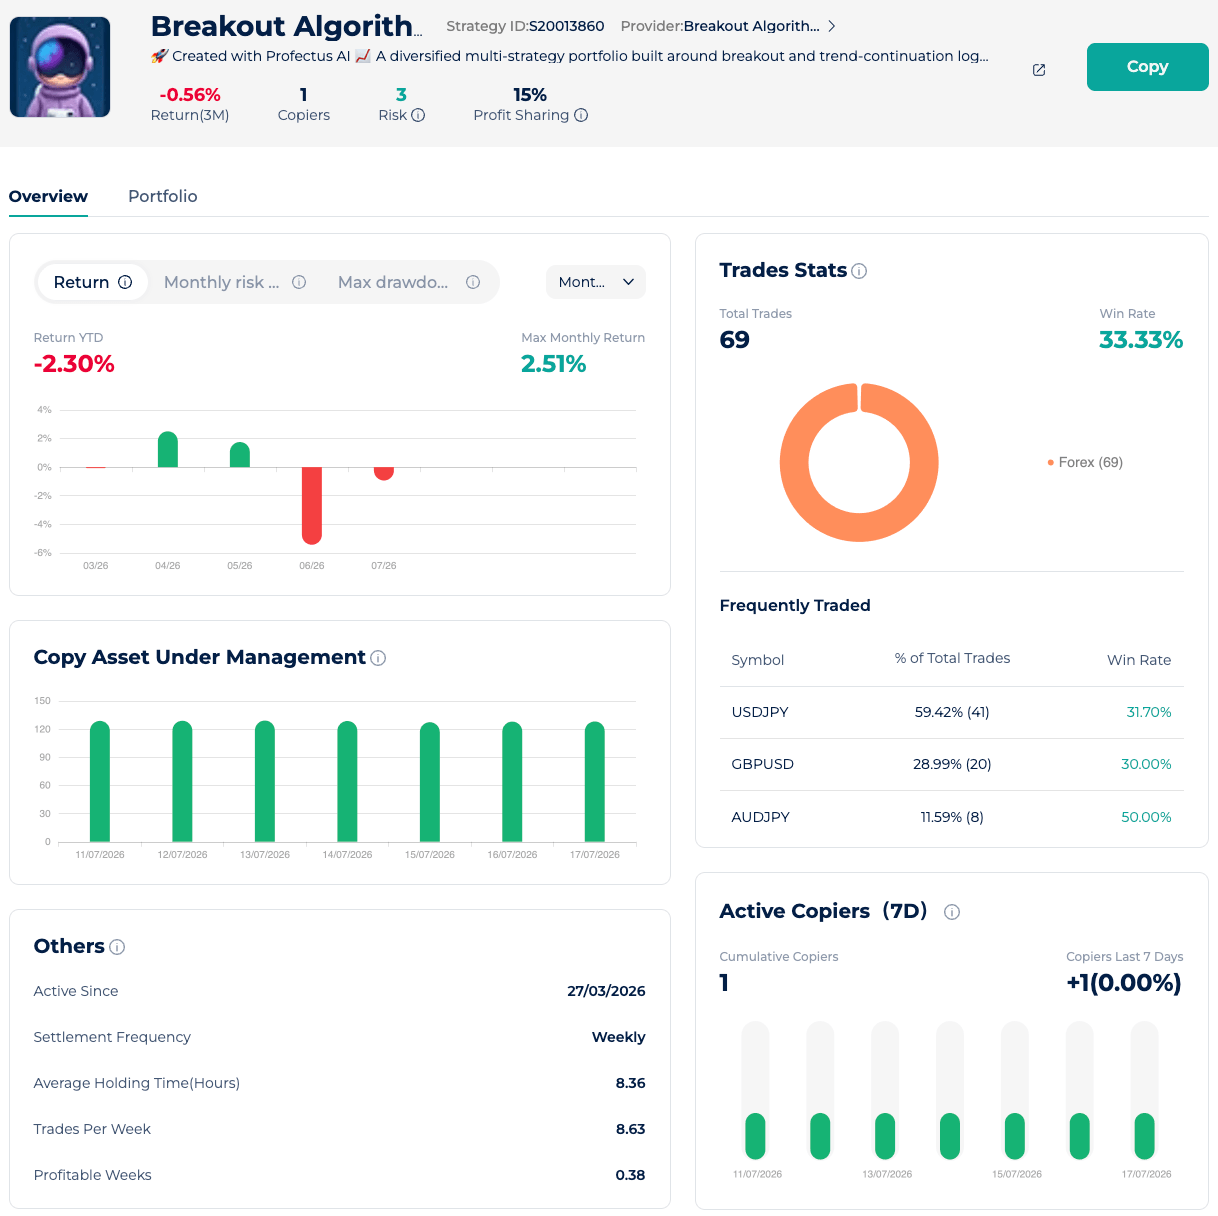Switch to the Overview tab

click(x=48, y=196)
